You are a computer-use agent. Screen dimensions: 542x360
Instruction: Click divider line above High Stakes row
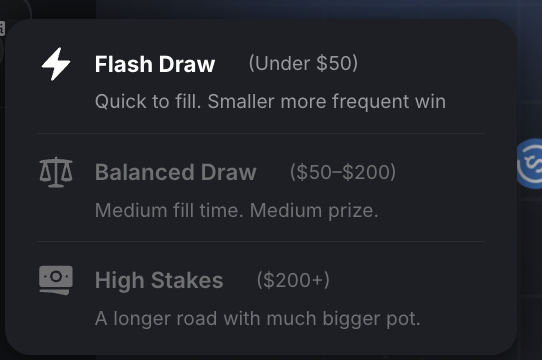[261, 241]
